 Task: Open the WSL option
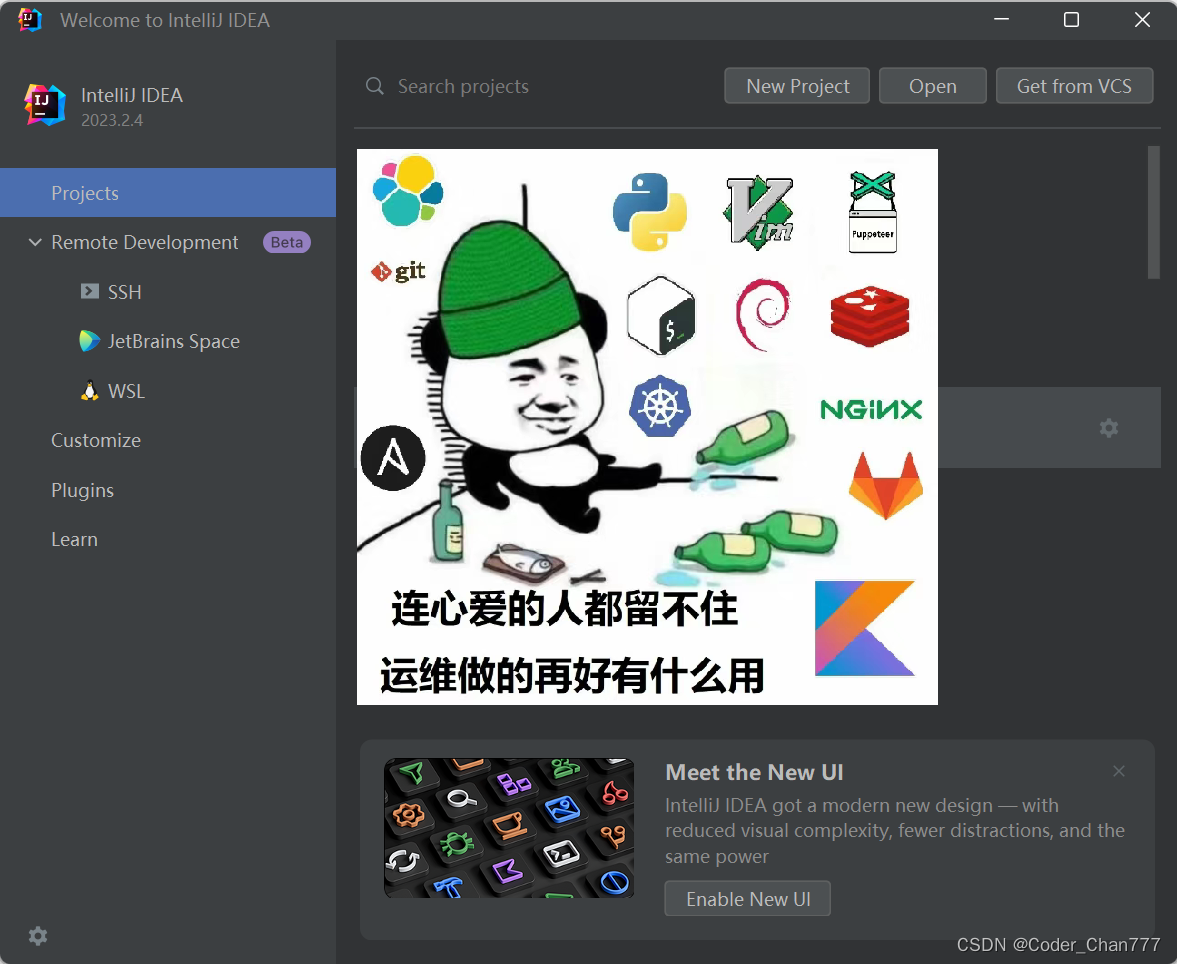126,391
